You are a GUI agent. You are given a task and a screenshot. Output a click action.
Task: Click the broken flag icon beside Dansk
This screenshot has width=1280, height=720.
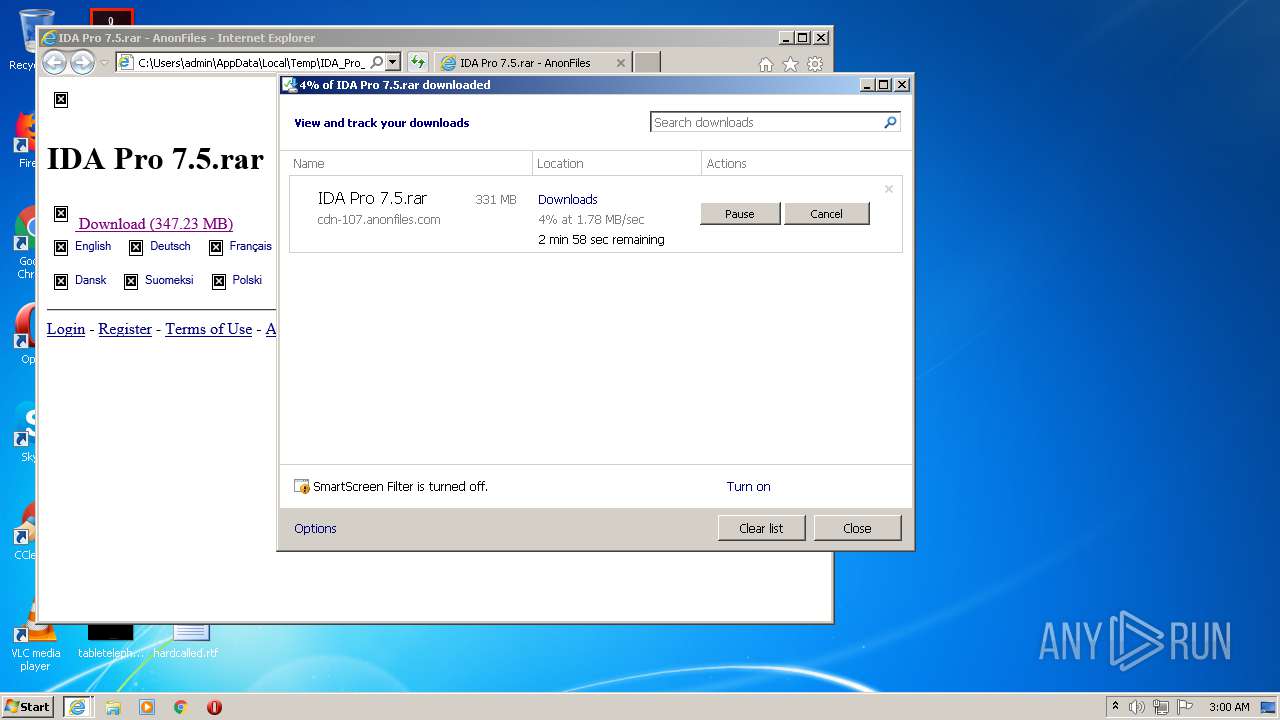pos(61,281)
